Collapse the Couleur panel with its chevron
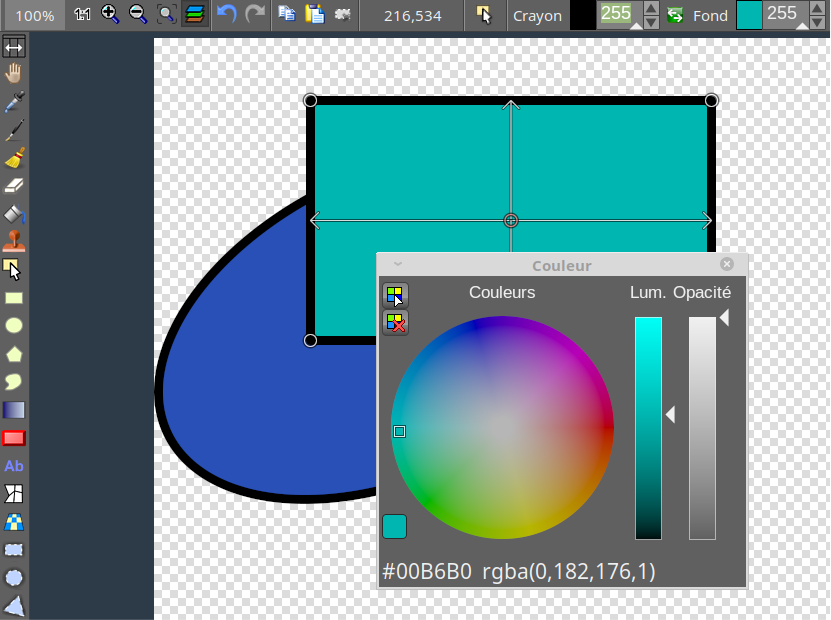This screenshot has height=620, width=831. tap(397, 265)
